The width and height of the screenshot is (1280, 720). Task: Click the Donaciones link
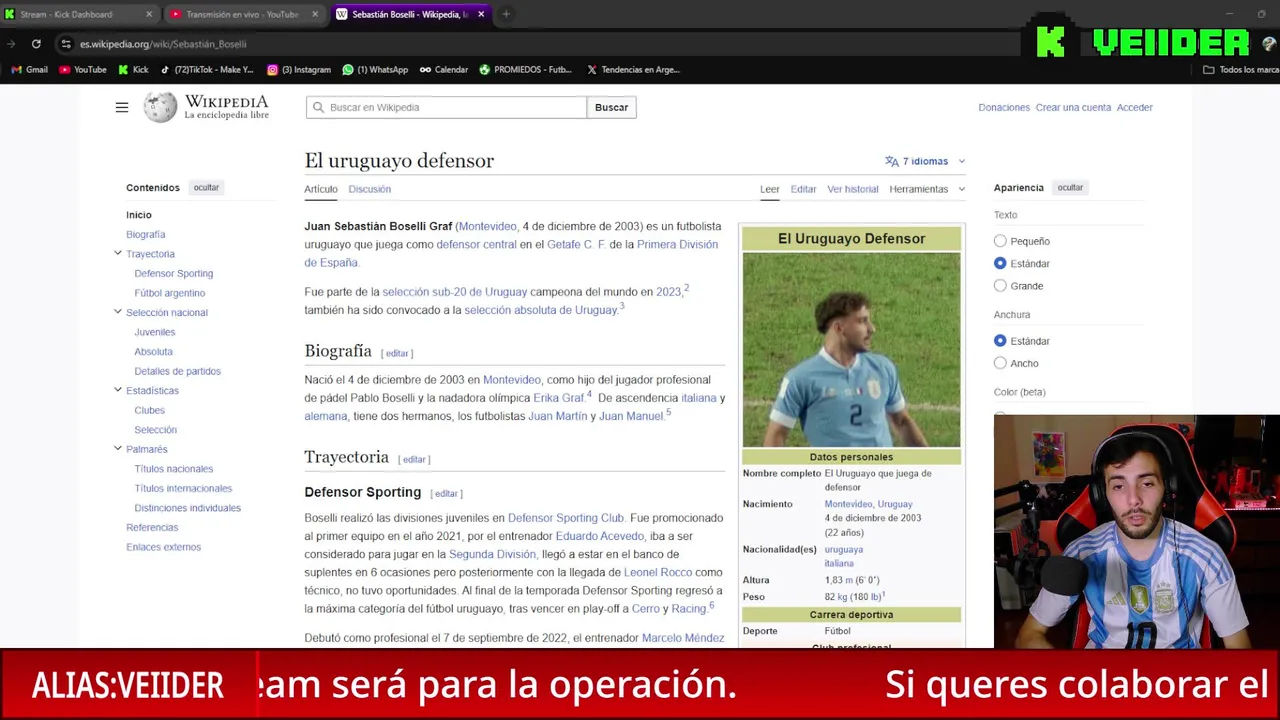coord(1004,107)
